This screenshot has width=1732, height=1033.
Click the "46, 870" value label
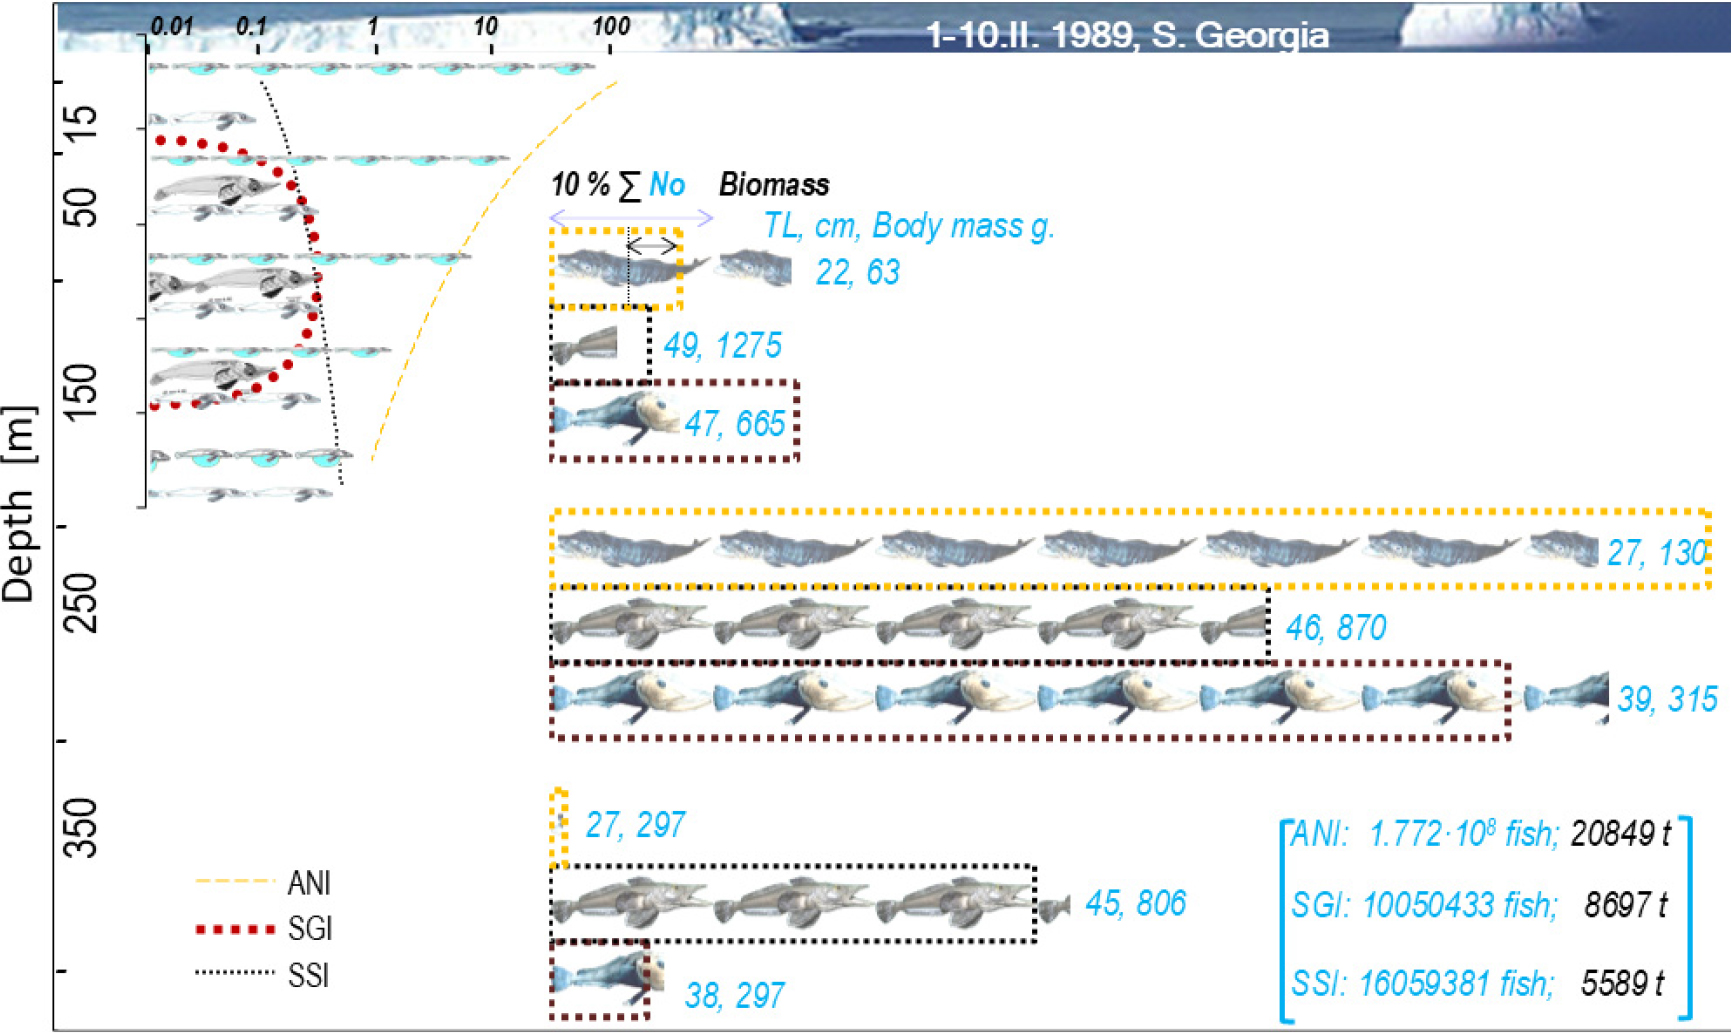[x=1336, y=628]
